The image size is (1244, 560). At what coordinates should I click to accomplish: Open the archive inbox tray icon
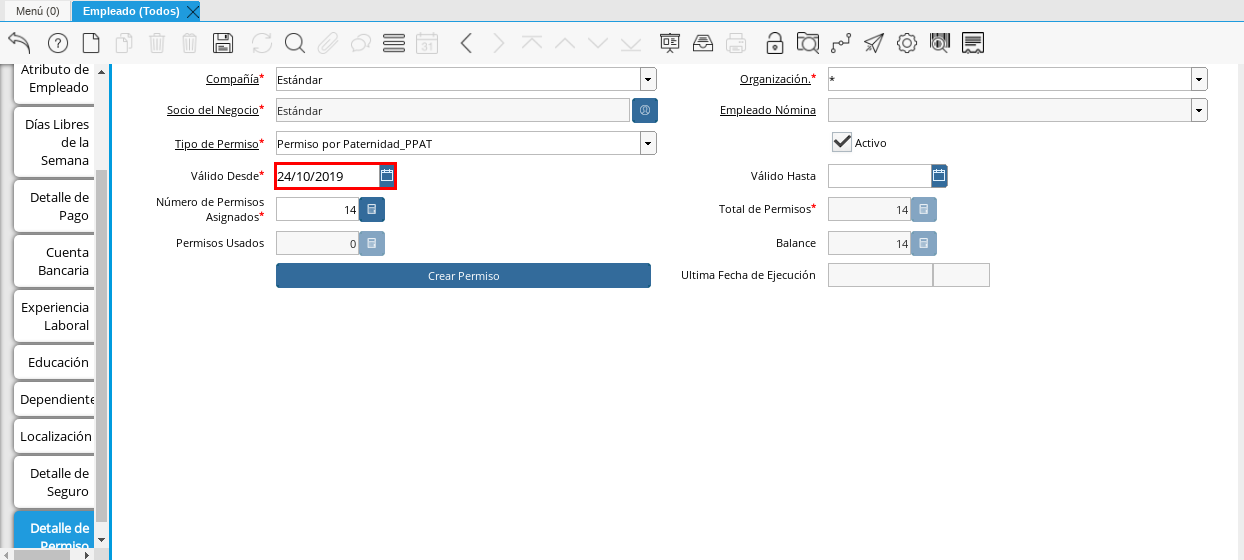click(703, 43)
